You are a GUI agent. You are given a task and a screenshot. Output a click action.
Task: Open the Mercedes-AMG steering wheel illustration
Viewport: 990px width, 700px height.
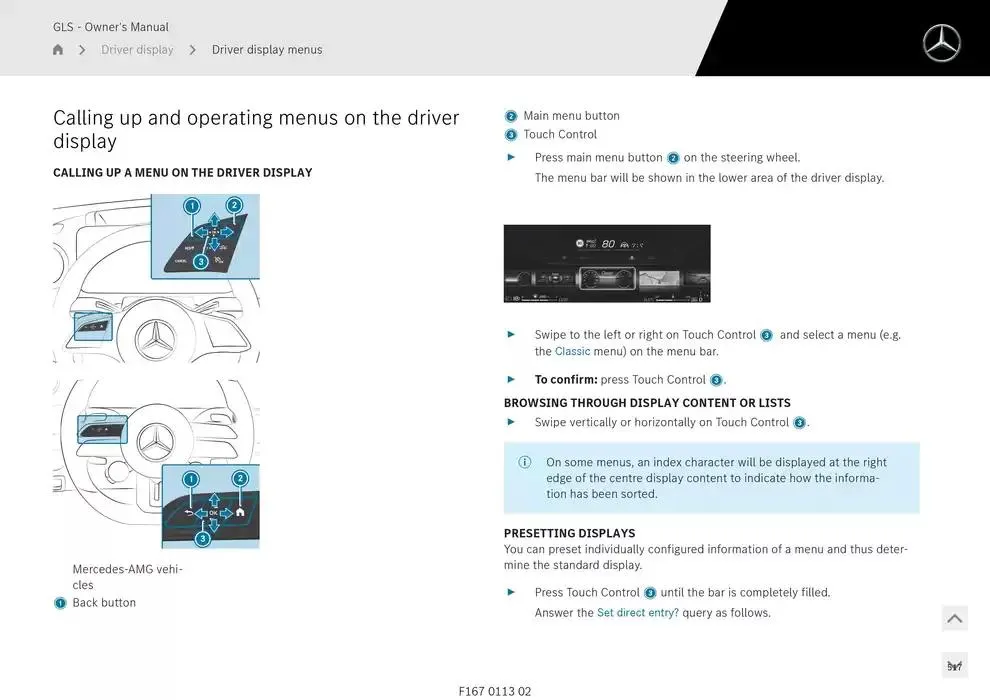tap(157, 464)
